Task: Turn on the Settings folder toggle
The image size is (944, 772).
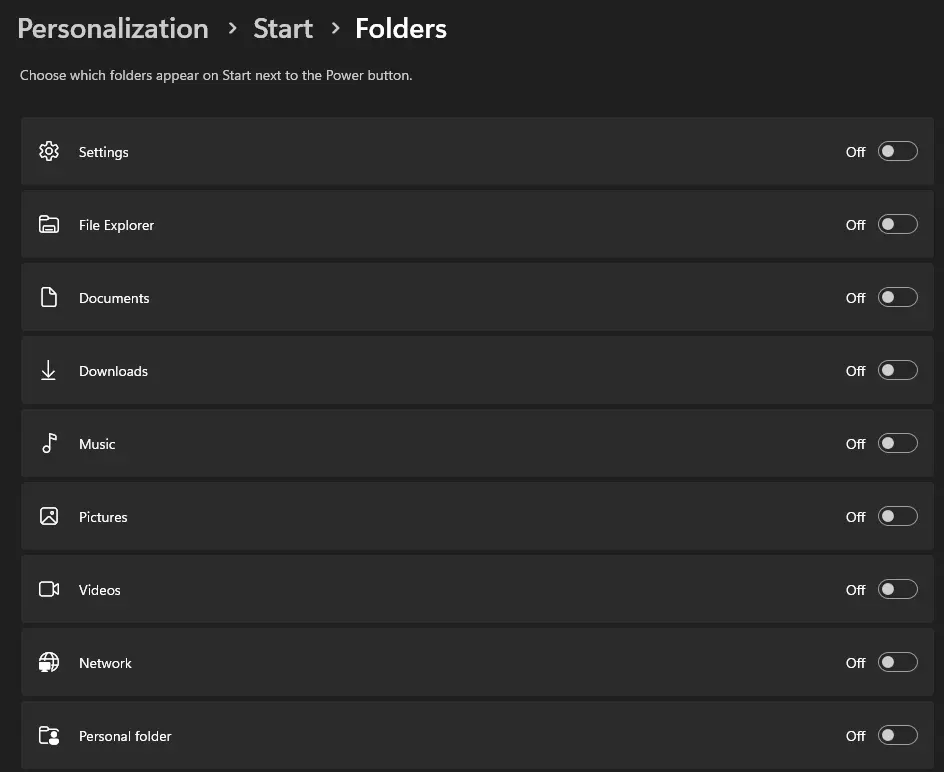Action: click(897, 151)
